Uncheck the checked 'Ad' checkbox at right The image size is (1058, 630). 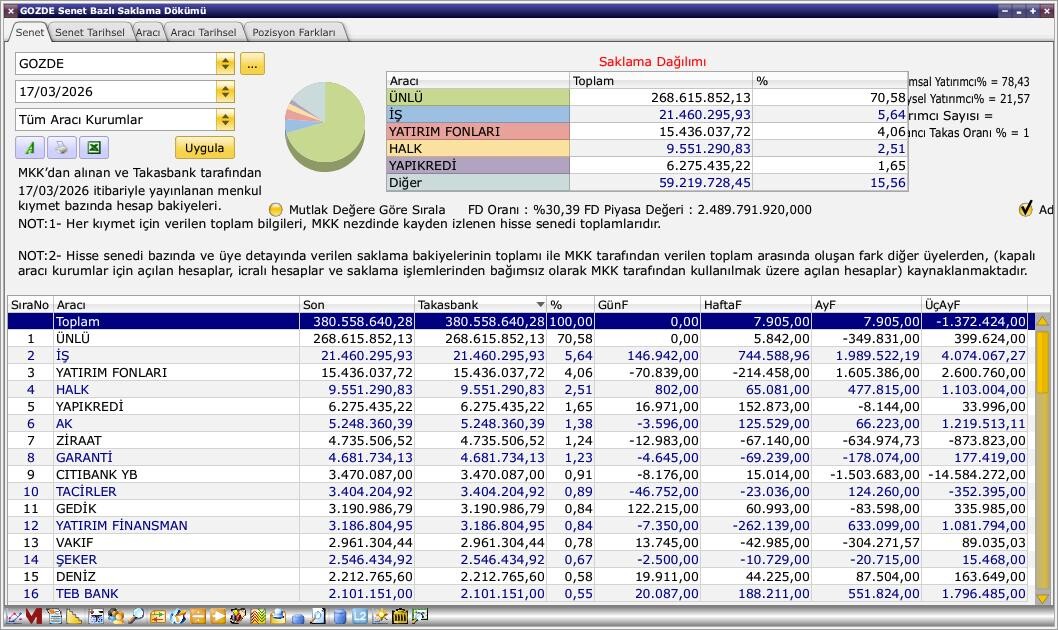[1025, 209]
